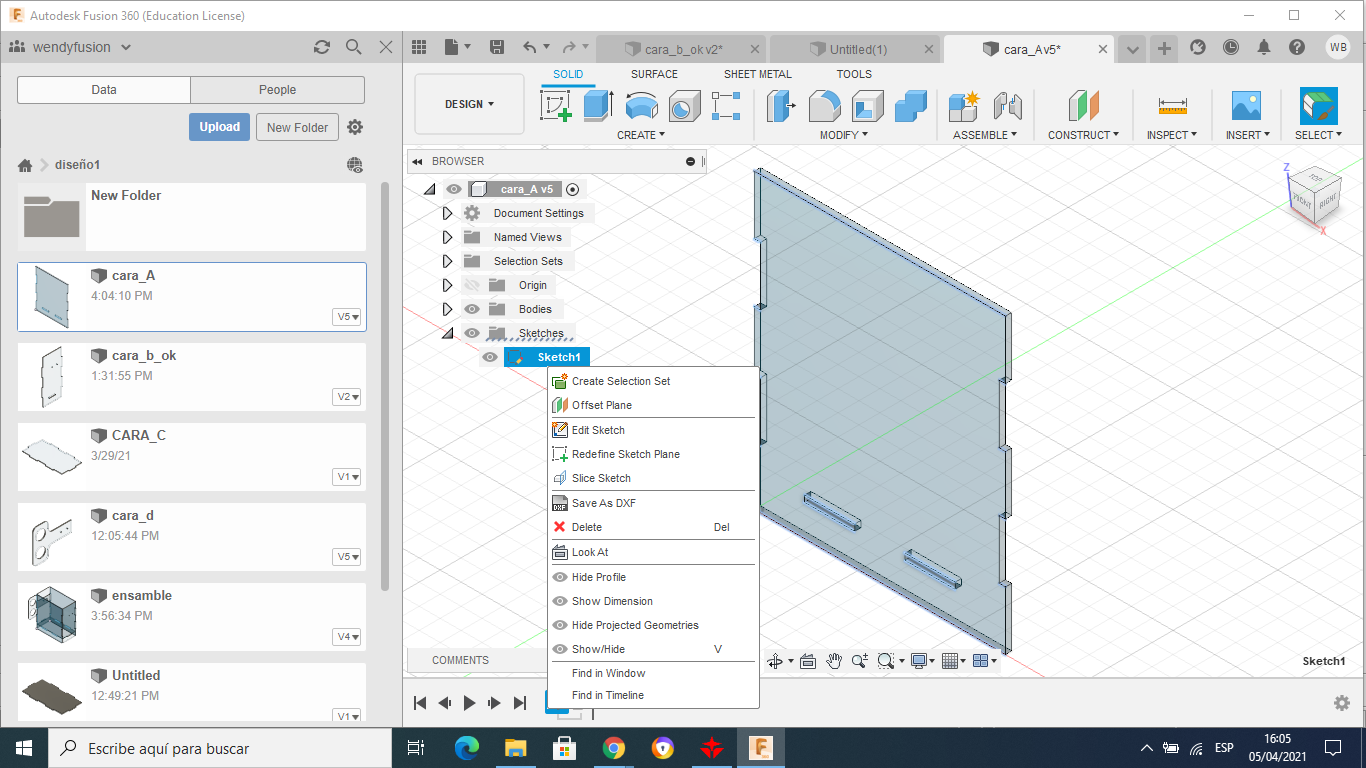Open the DESIGN workspace dropdown

(x=469, y=104)
